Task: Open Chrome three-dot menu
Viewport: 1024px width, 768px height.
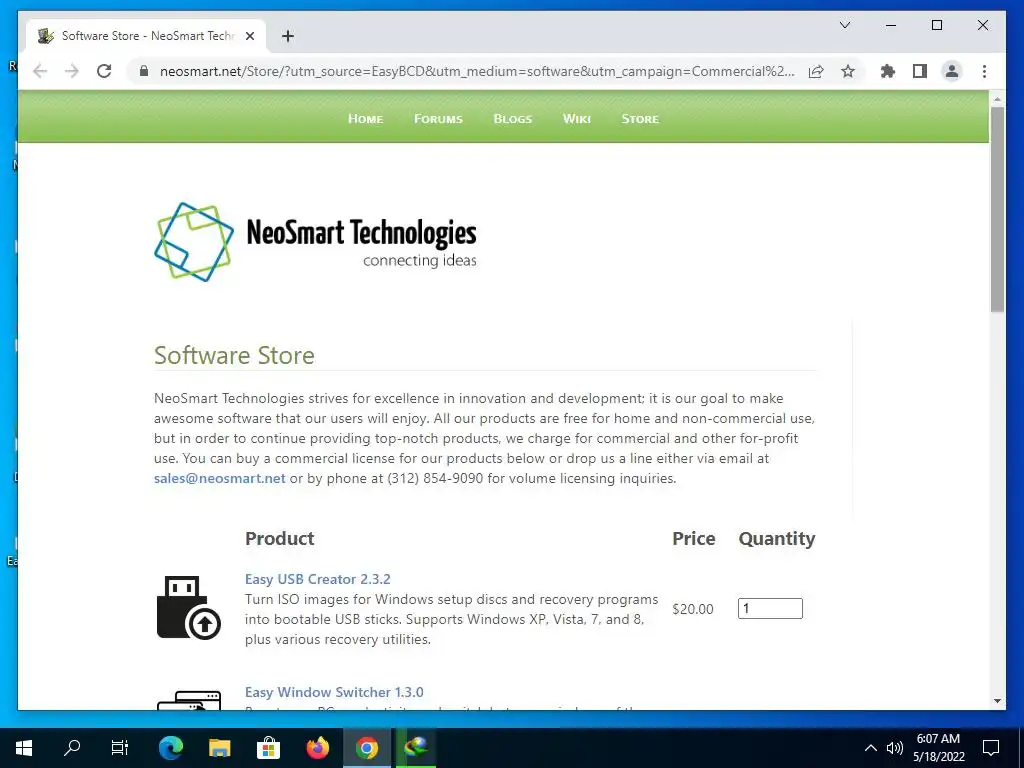Action: coord(984,71)
